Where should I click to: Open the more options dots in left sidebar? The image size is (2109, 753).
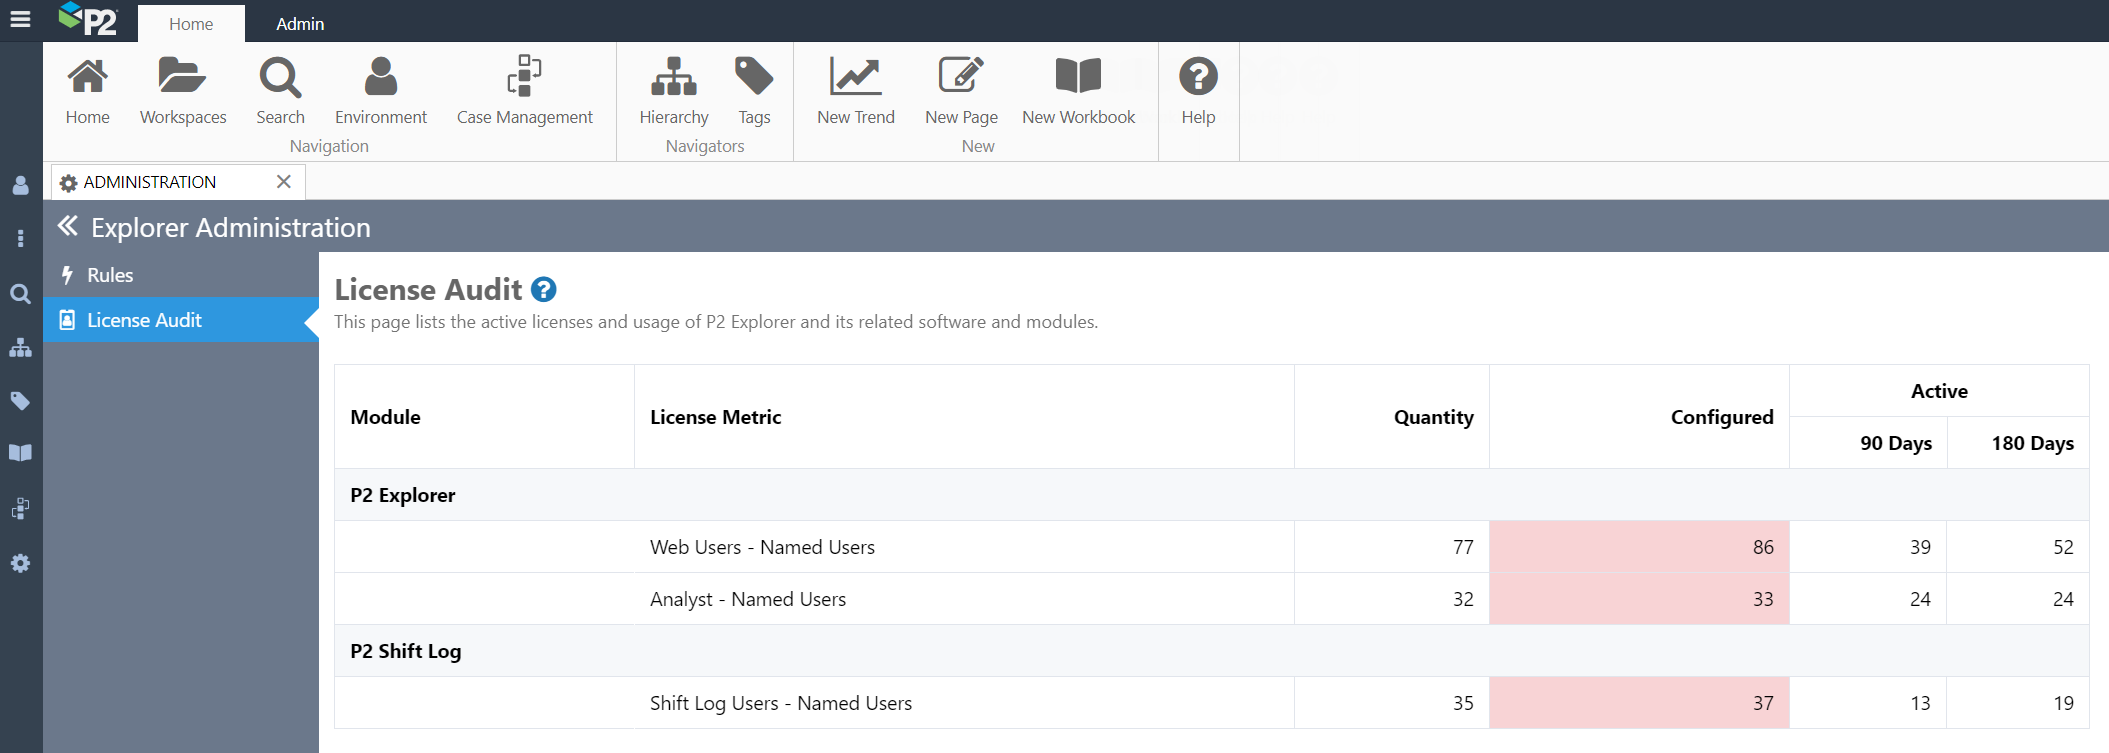coord(20,238)
